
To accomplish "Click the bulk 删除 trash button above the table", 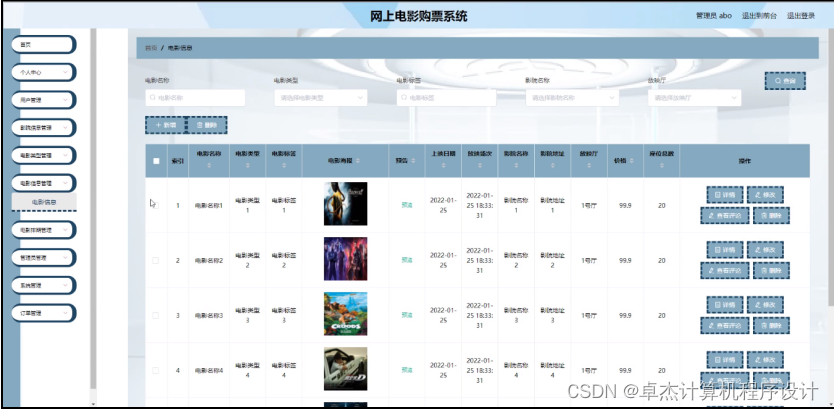I will point(206,125).
